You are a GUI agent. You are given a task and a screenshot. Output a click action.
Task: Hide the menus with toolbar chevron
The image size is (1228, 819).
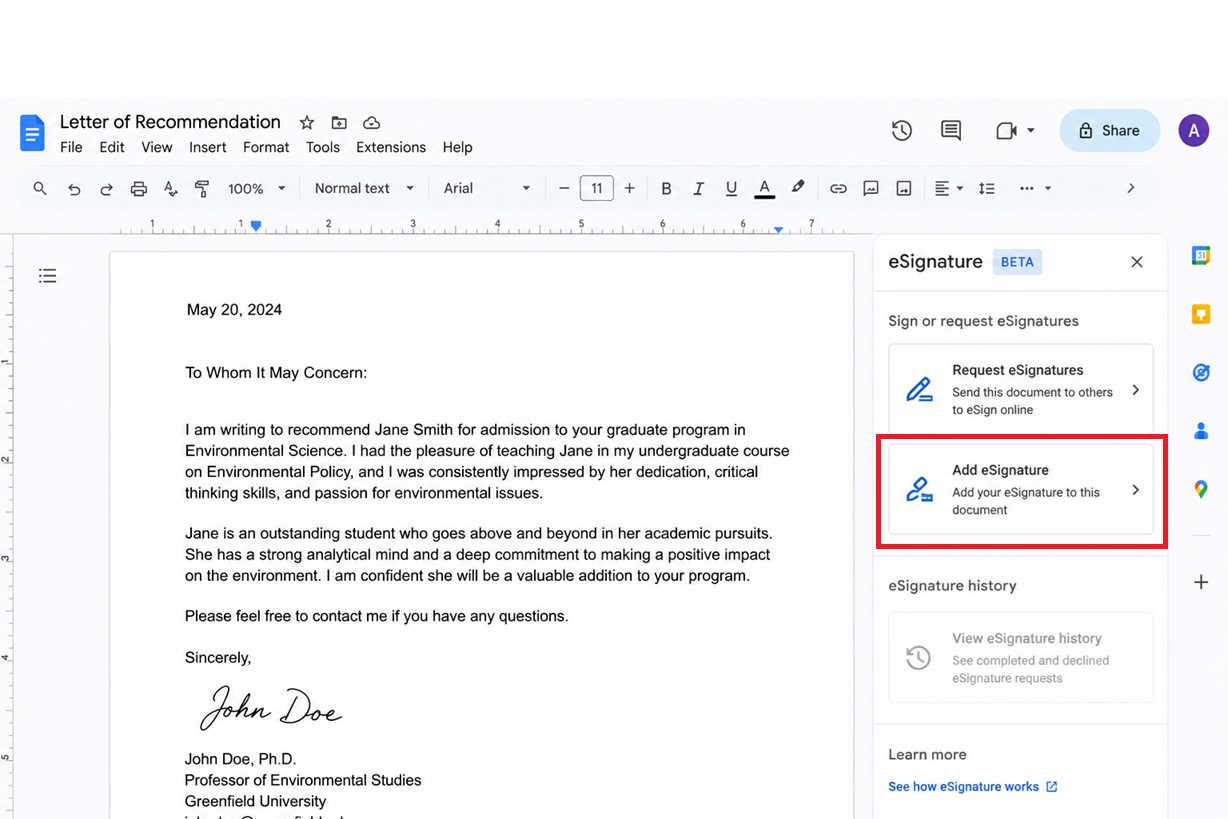tap(1131, 188)
